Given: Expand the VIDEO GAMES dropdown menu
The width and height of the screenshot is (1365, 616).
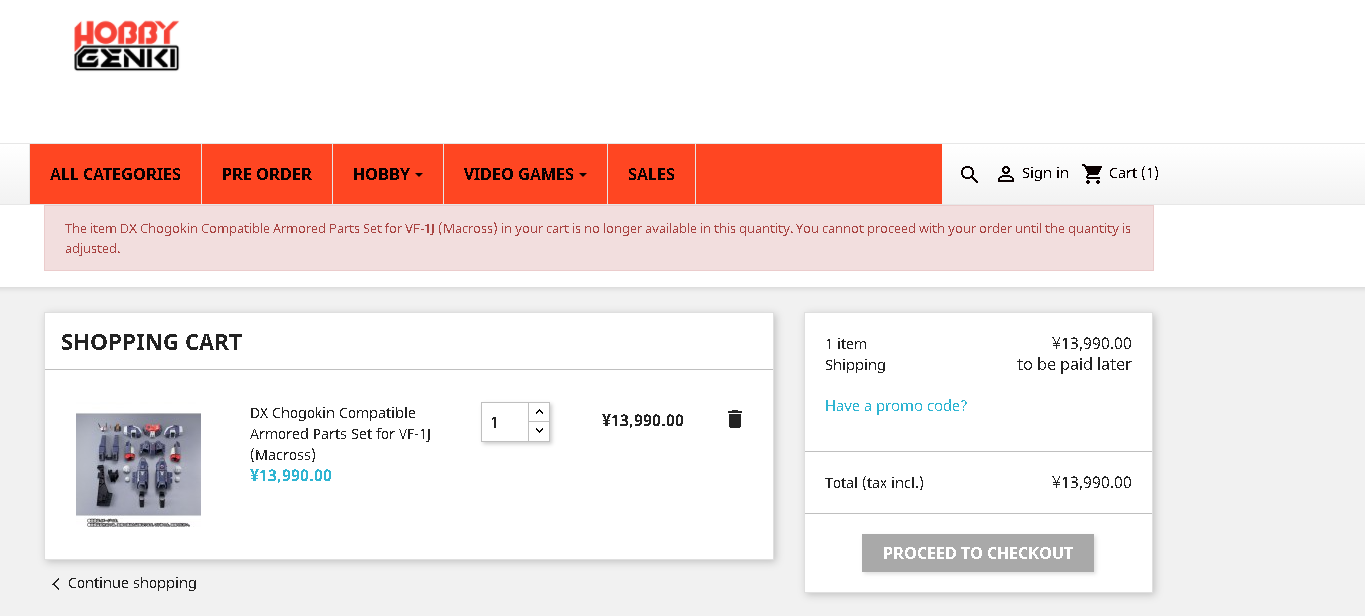Looking at the screenshot, I should point(525,174).
